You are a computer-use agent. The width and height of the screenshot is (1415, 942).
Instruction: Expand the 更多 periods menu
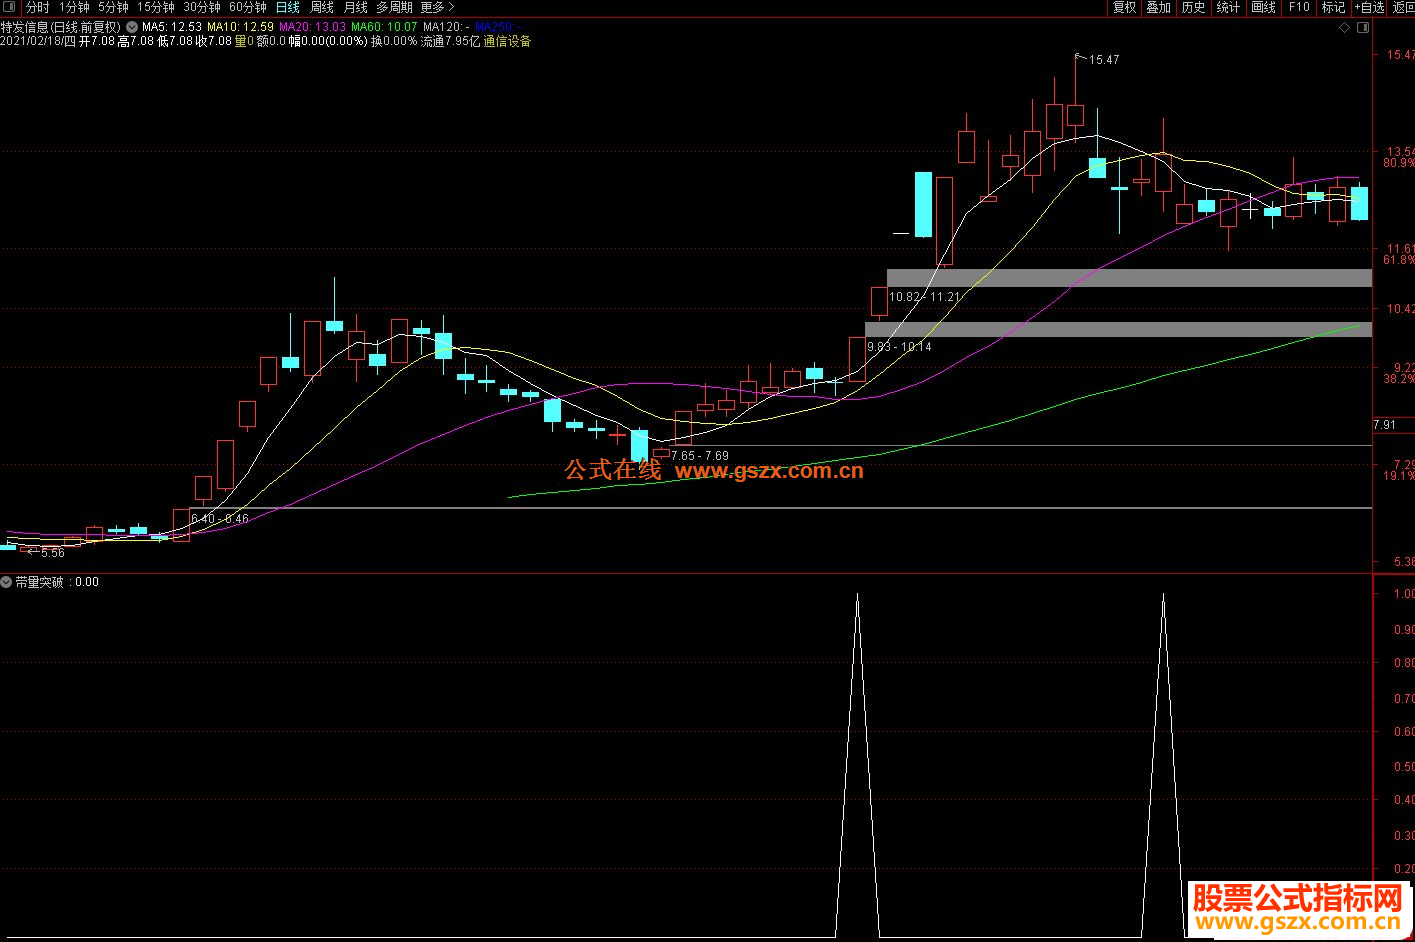437,7
